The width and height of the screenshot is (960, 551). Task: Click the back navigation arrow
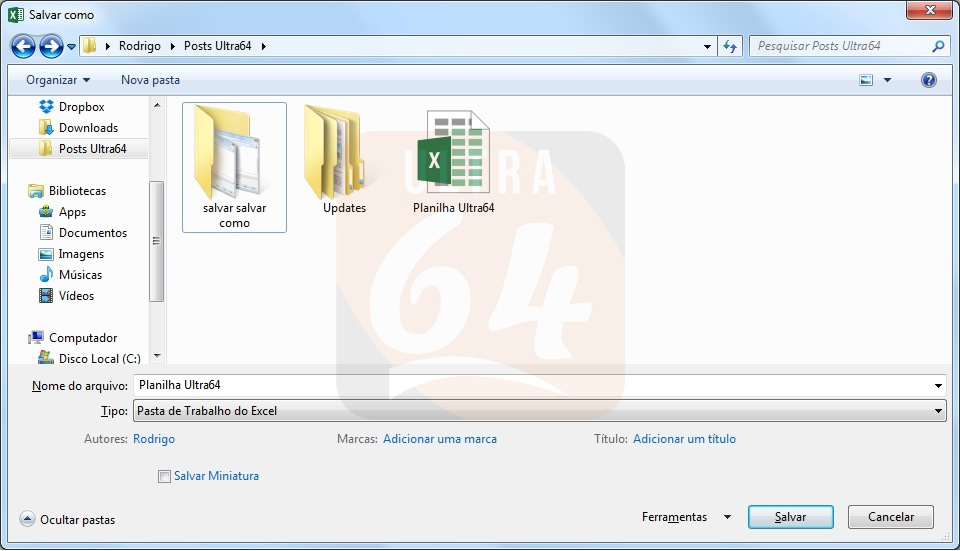[x=24, y=46]
